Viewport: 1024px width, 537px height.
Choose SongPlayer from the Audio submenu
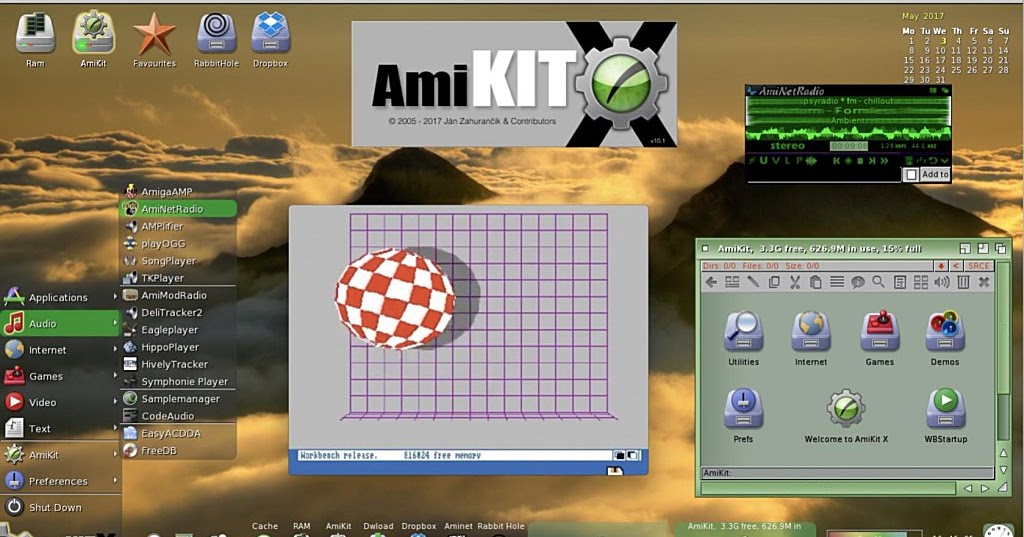tap(178, 261)
